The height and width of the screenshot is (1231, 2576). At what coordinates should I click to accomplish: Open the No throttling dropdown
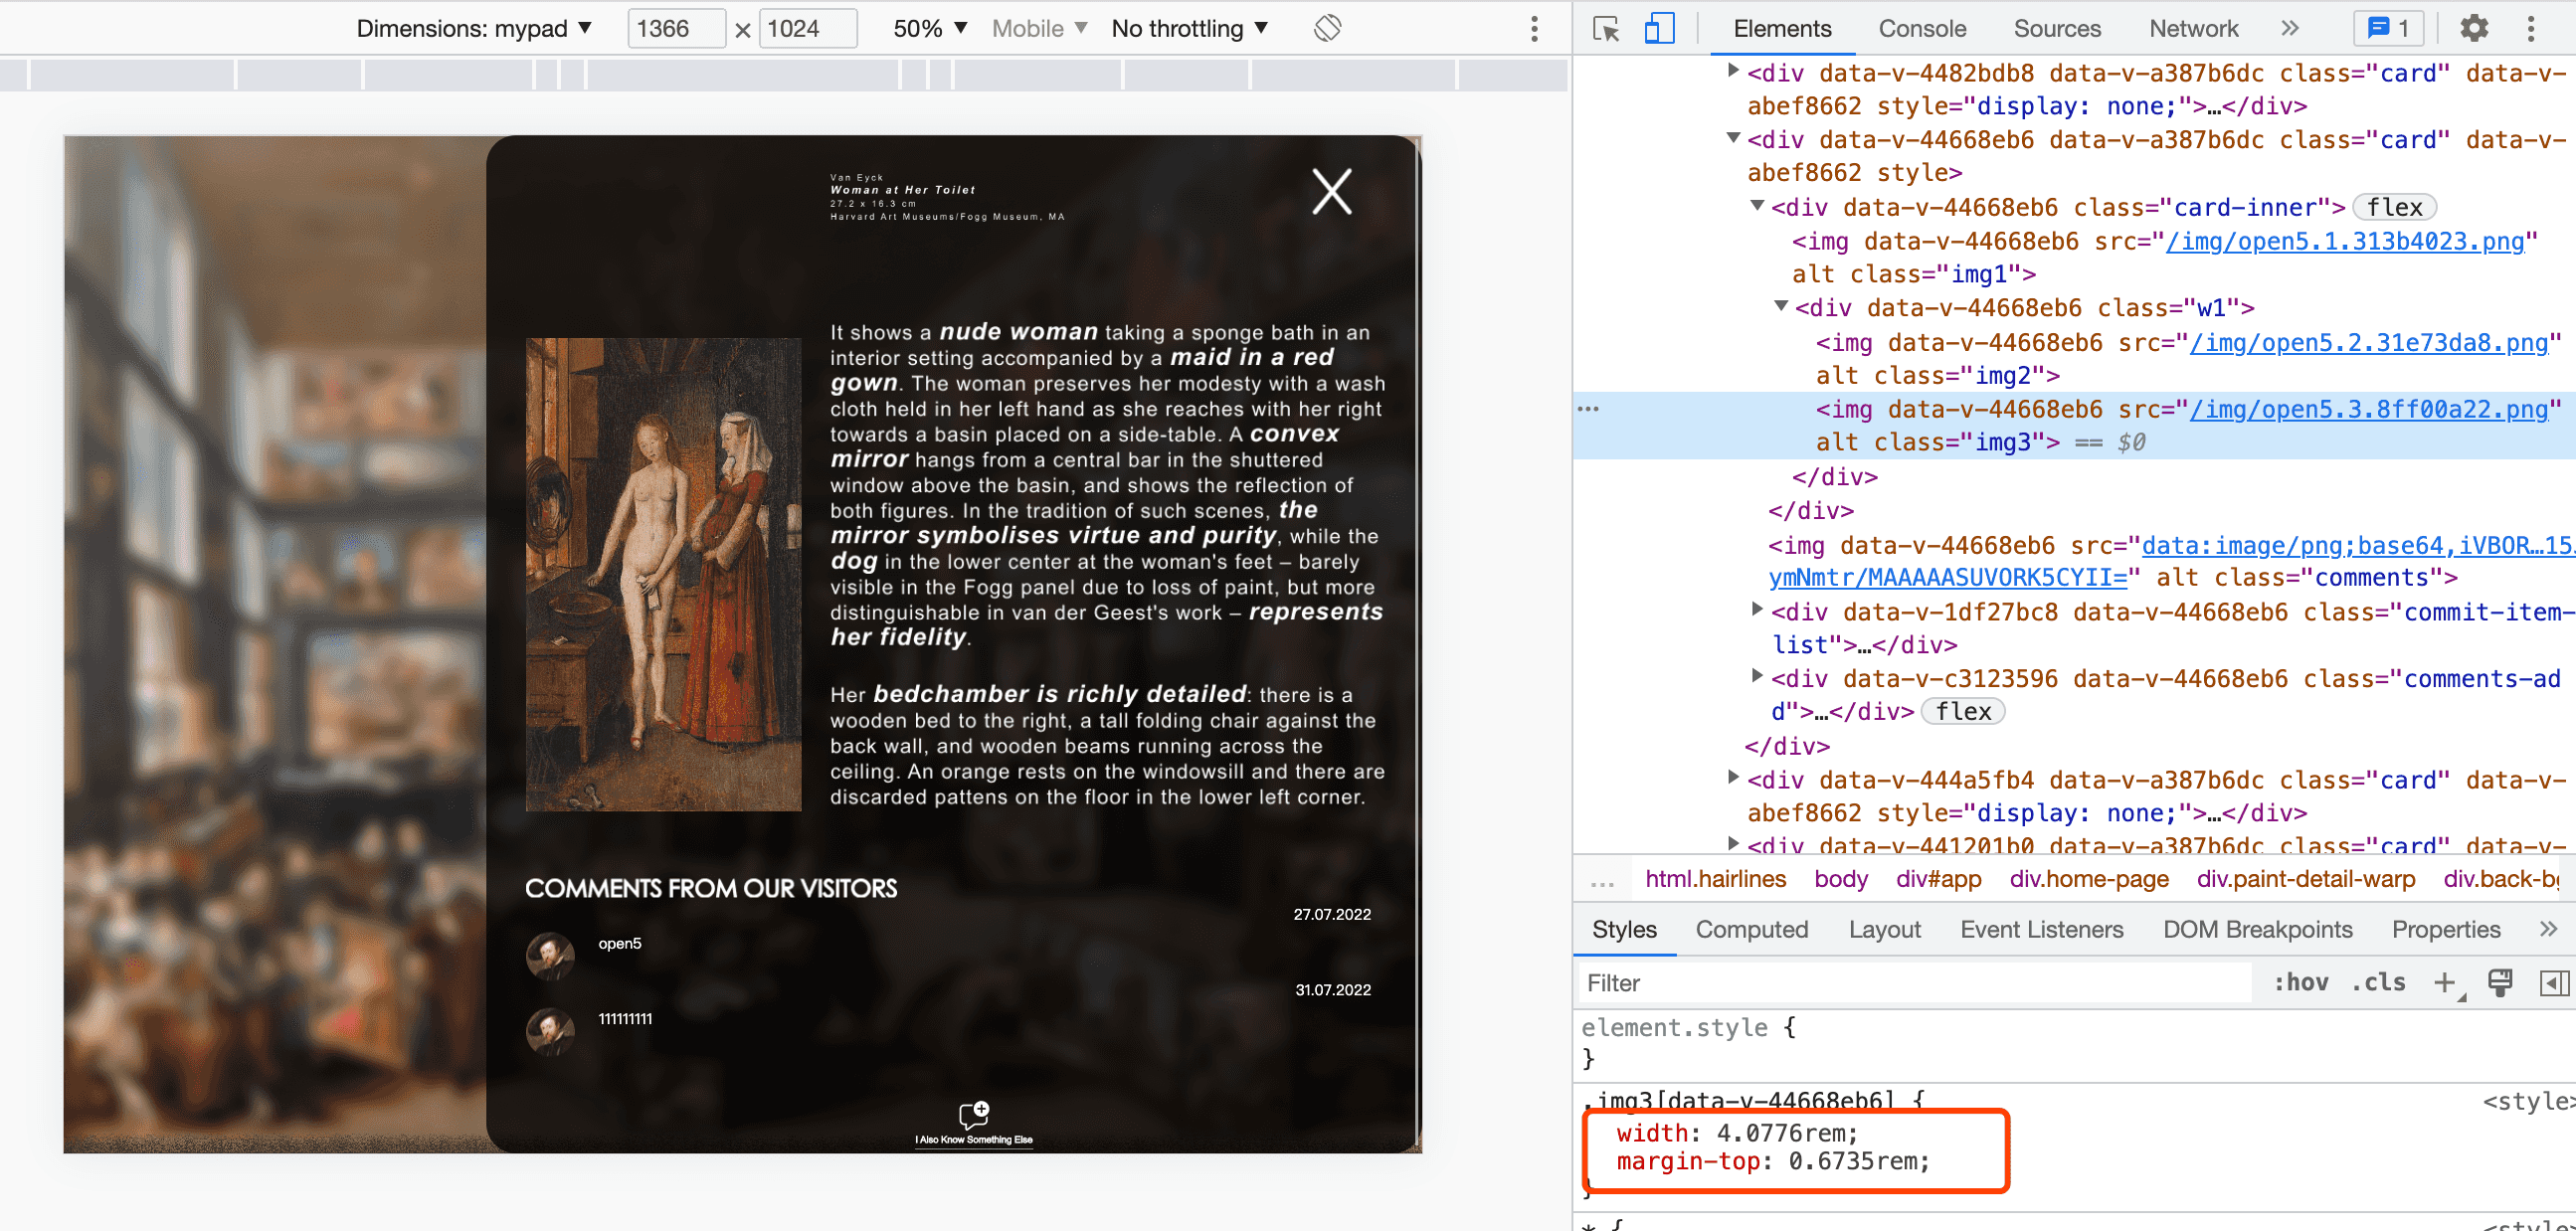pos(1189,28)
